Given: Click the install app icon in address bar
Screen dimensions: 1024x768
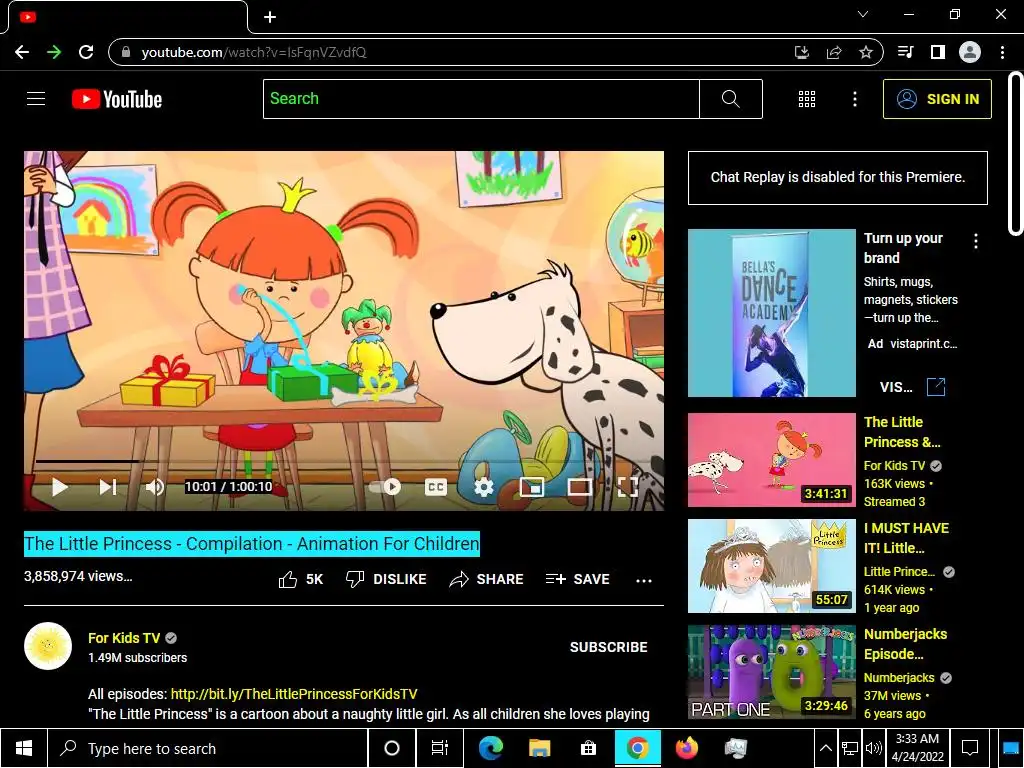Looking at the screenshot, I should [802, 52].
